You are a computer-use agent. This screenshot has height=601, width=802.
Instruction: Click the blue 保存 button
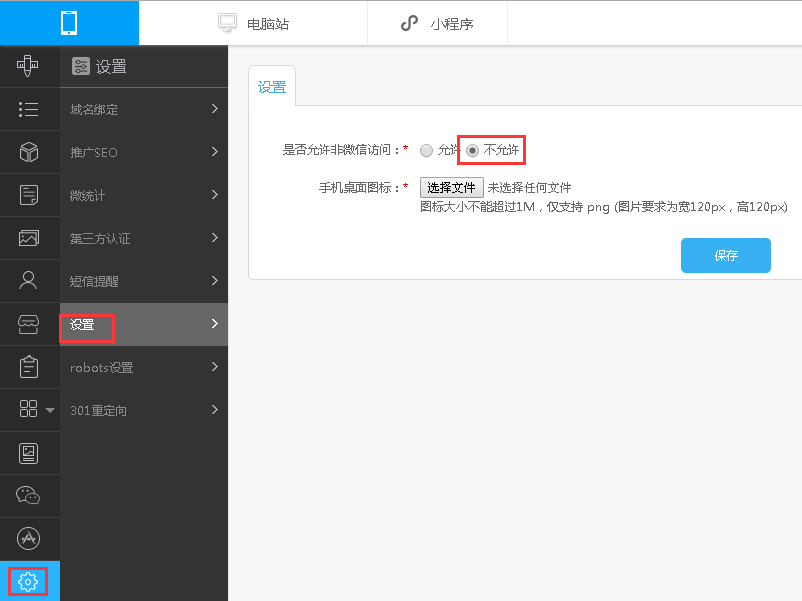[725, 255]
